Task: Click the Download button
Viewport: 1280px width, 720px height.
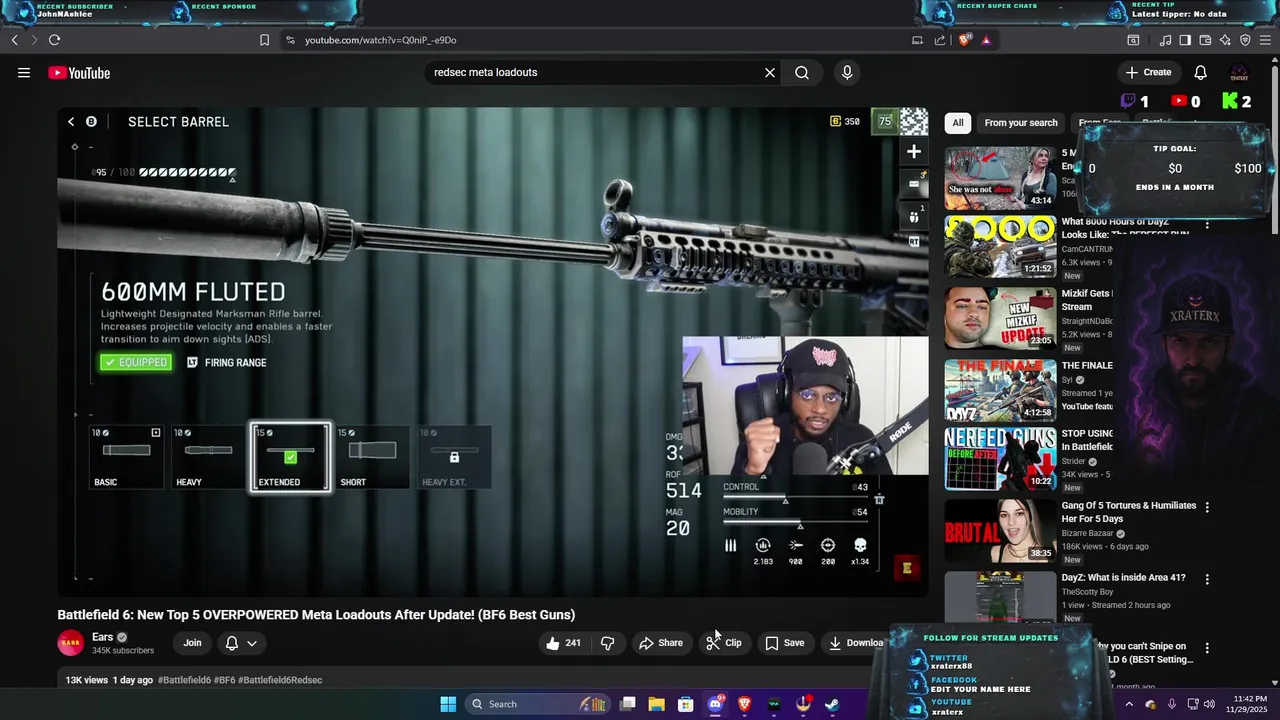Action: [855, 643]
